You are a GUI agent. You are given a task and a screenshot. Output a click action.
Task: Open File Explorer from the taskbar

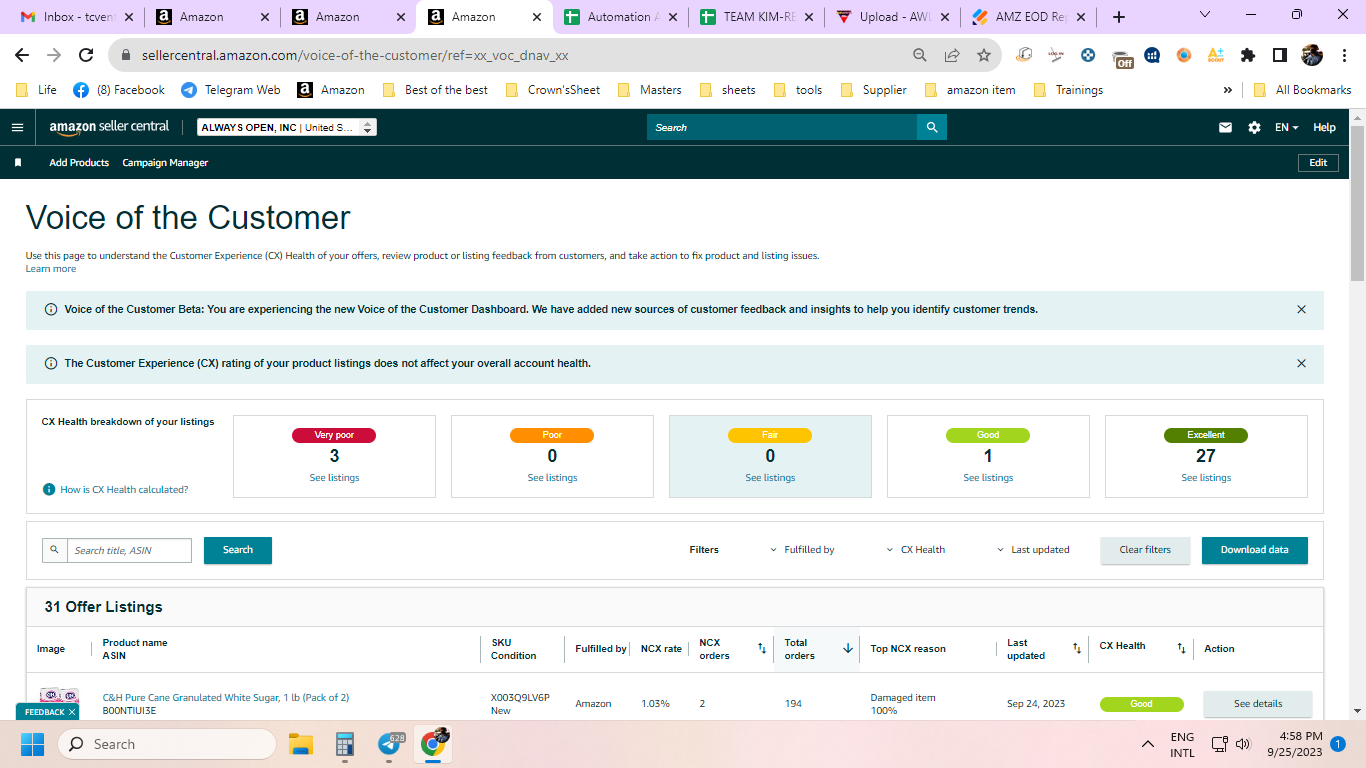pyautogui.click(x=301, y=744)
